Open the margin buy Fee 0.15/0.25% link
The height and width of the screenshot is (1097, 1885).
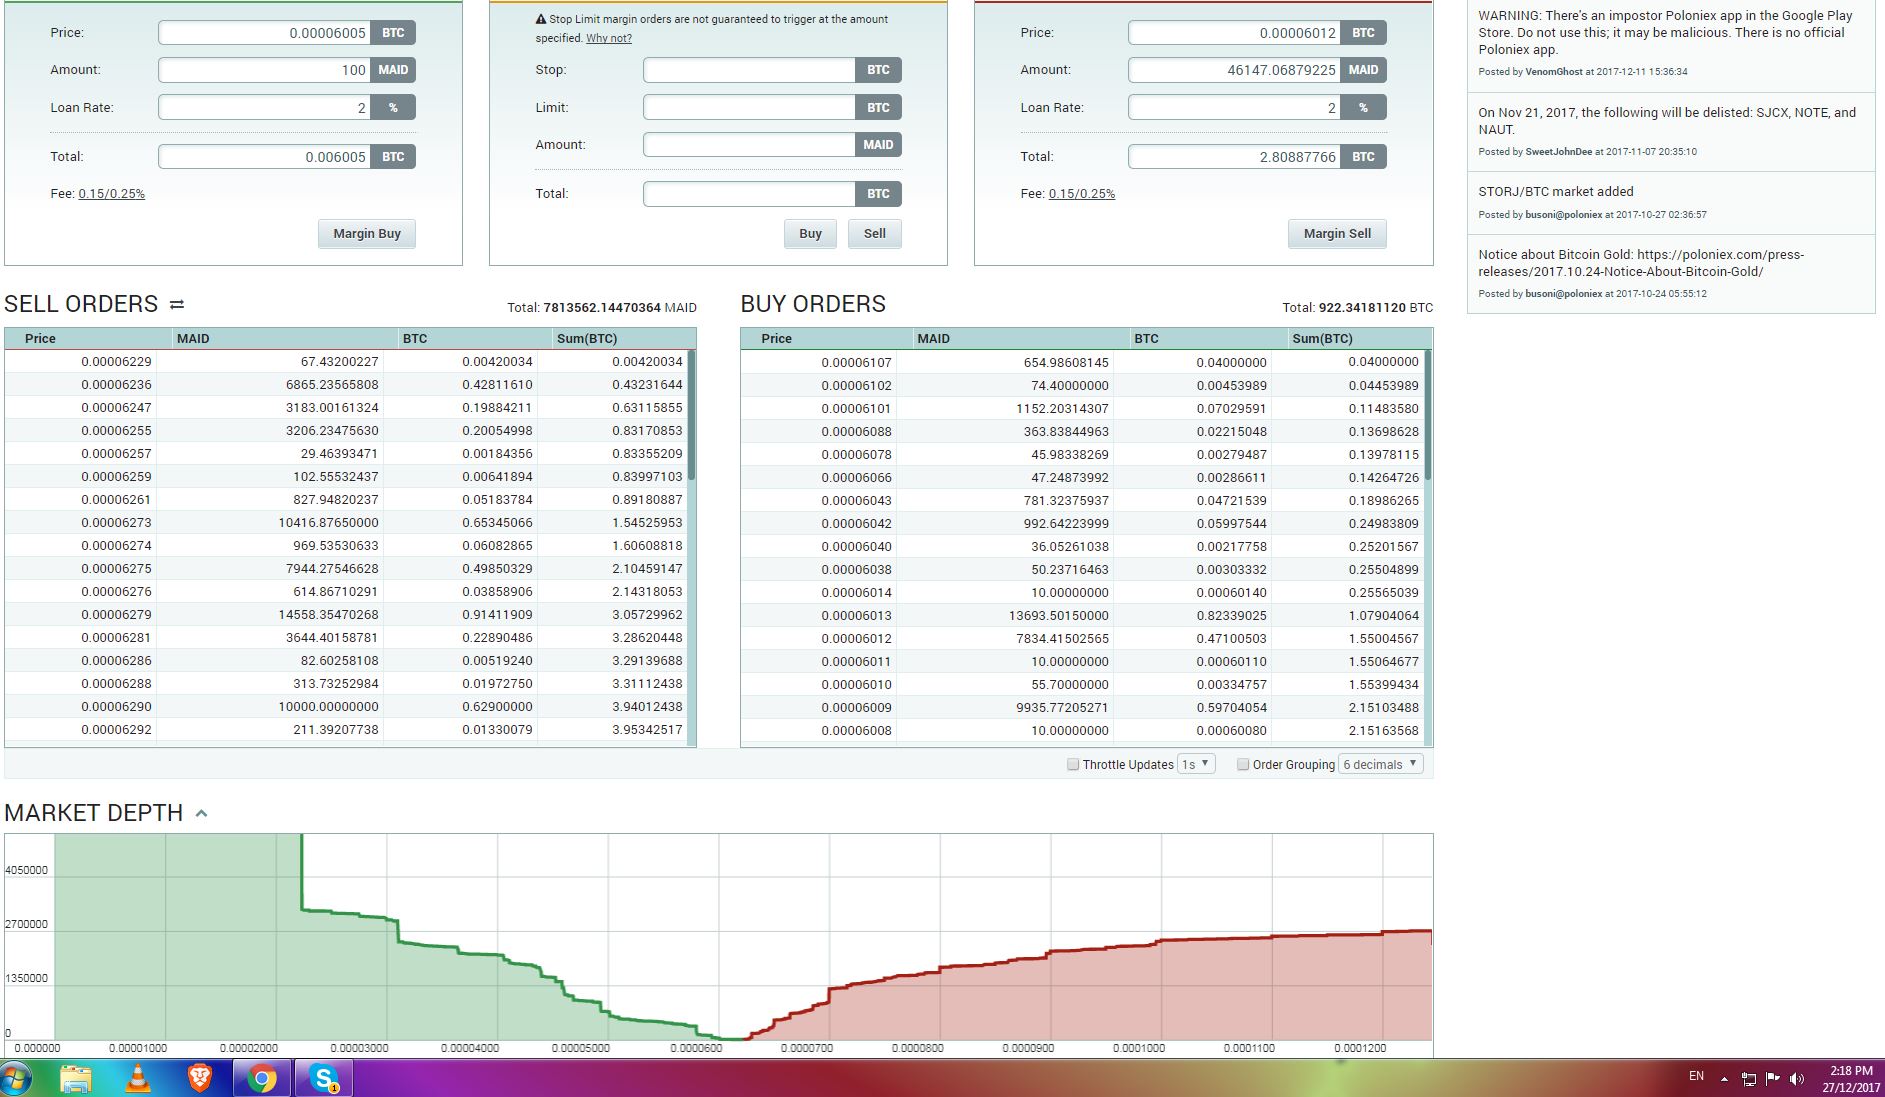click(111, 194)
